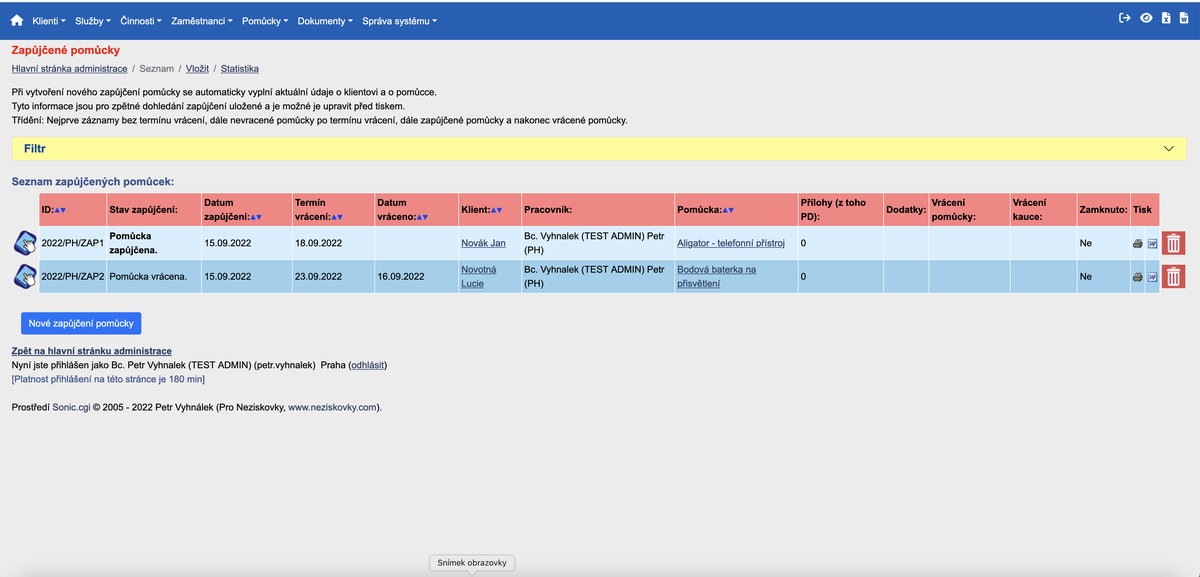Open the history preview eye icon
1200x577 pixels.
point(1147,17)
